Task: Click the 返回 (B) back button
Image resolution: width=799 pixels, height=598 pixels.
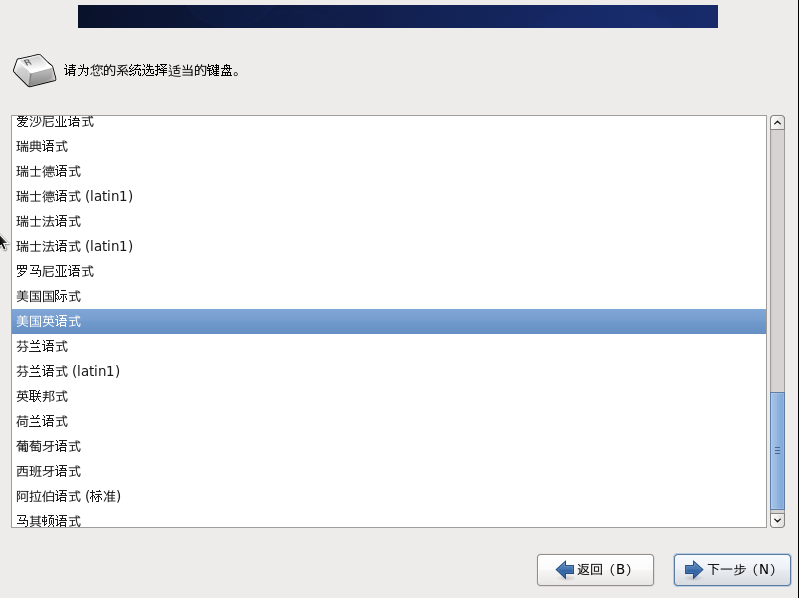Action: click(595, 569)
